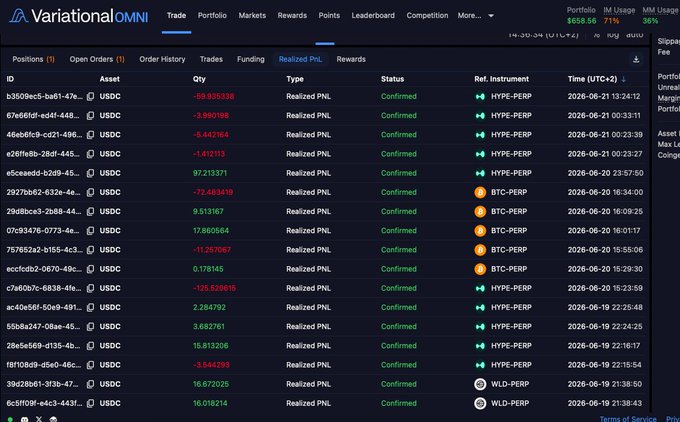The height and width of the screenshot is (422, 680).
Task: Click the Type column header
Action: pos(295,79)
